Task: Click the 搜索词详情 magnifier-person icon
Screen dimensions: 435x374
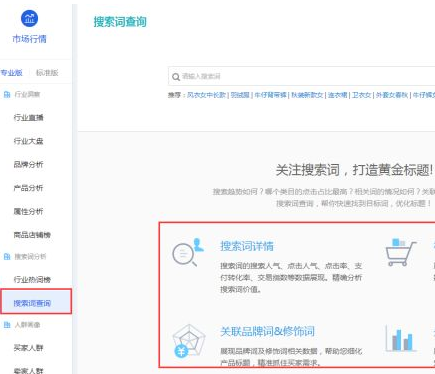Action: [x=188, y=252]
